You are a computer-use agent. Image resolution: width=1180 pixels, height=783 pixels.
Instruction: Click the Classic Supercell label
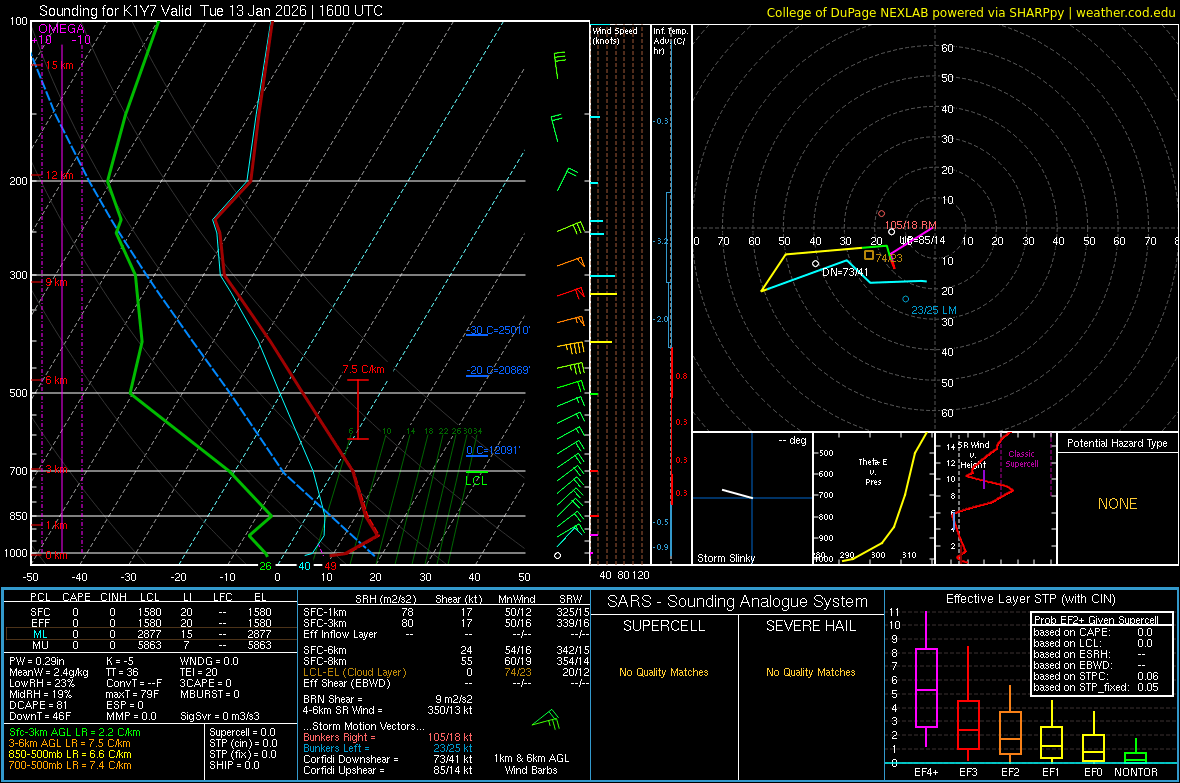pyautogui.click(x=1022, y=459)
